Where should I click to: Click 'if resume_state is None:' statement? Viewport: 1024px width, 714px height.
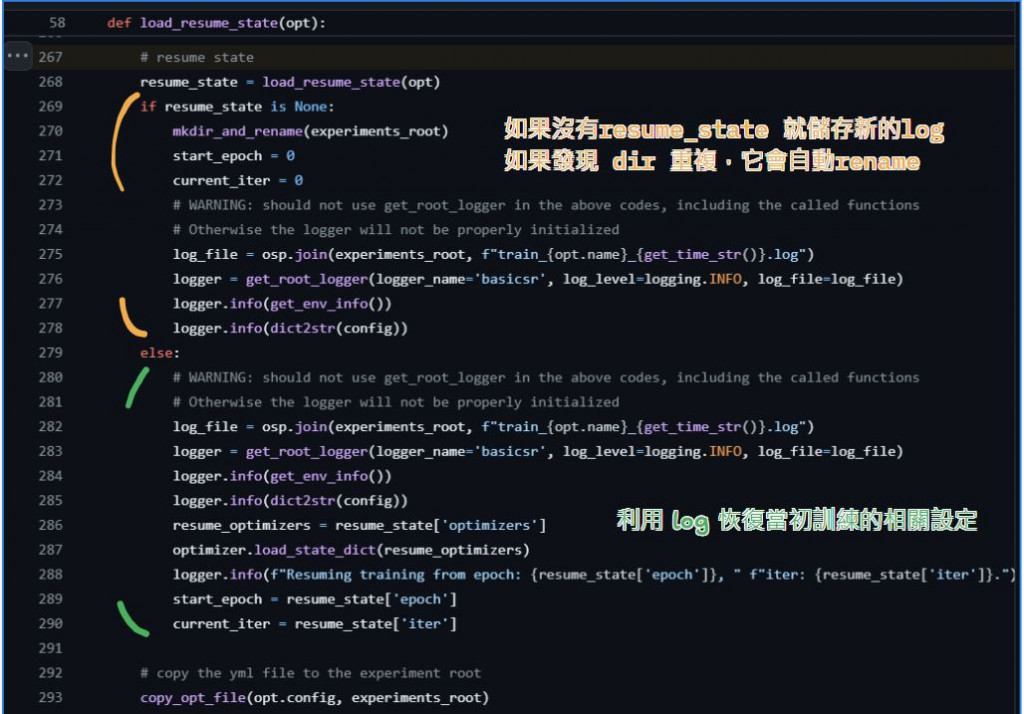[237, 106]
